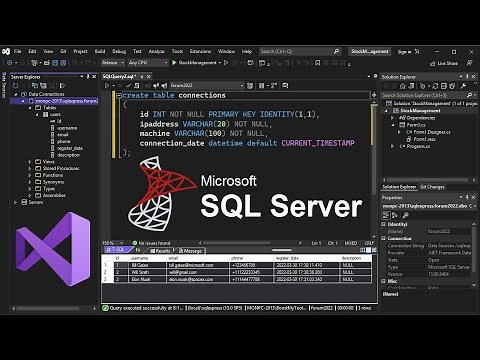Open the Any CPU platform dropdown
The width and height of the screenshot is (480, 360).
148,63
